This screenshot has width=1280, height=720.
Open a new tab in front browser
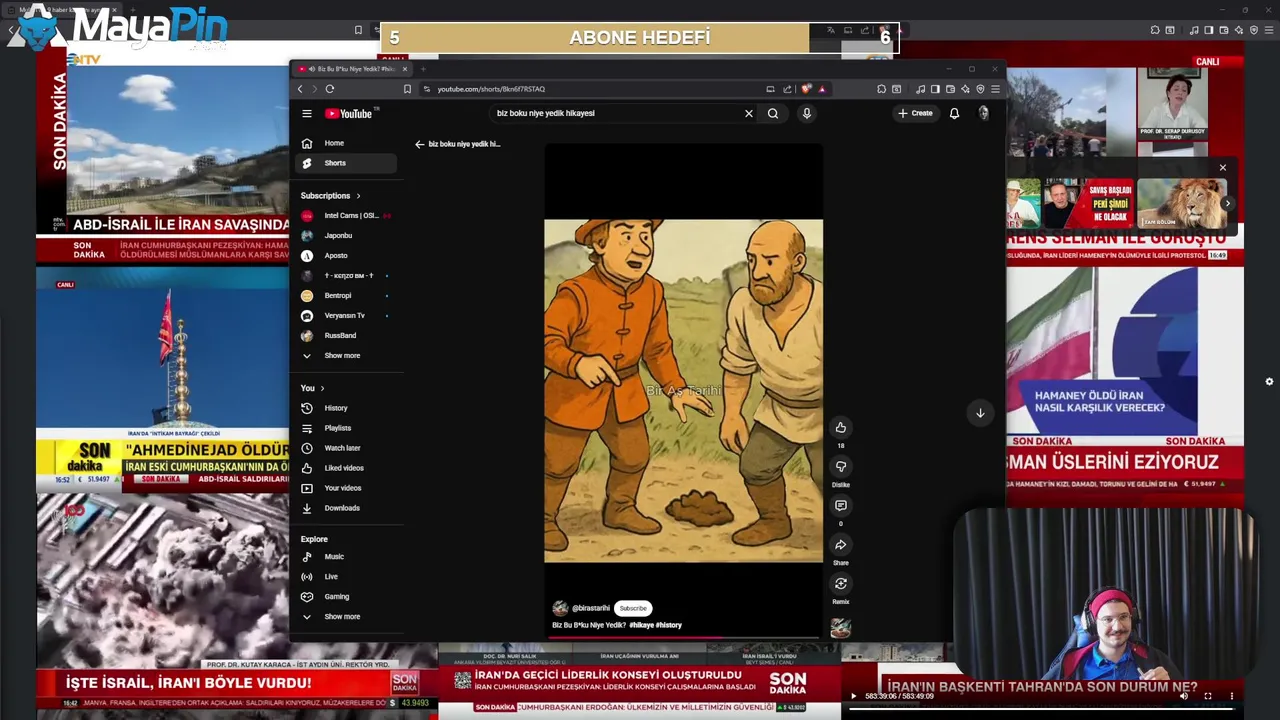click(x=423, y=69)
